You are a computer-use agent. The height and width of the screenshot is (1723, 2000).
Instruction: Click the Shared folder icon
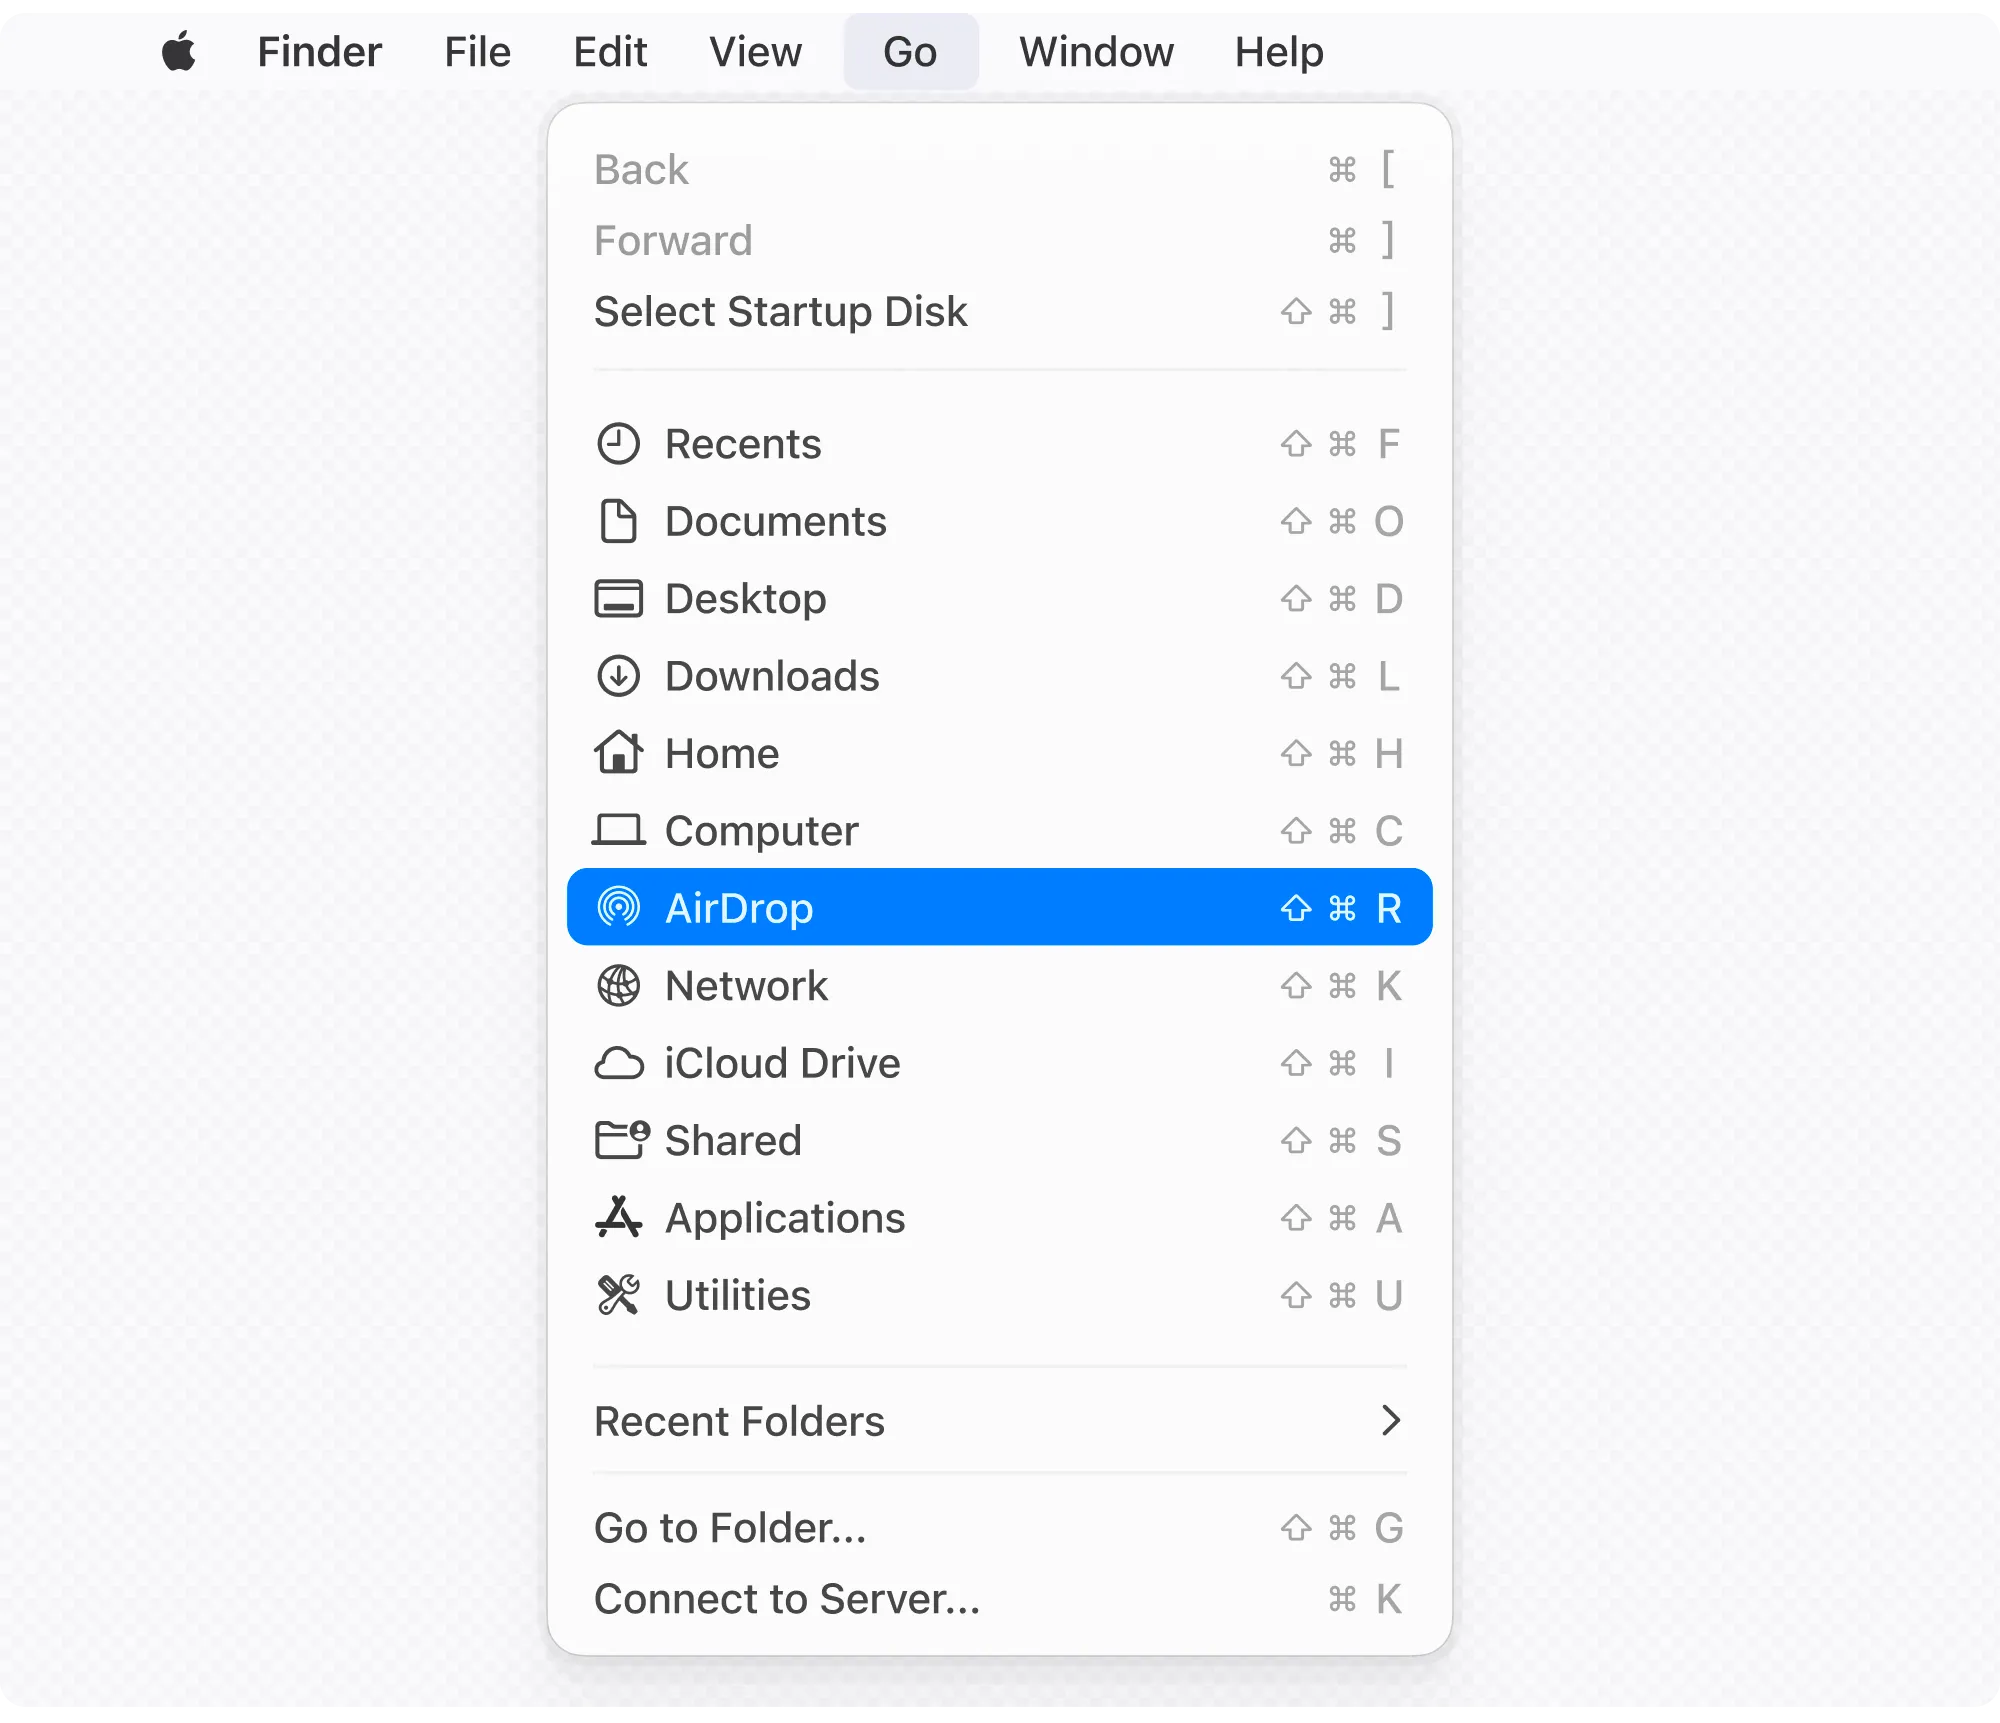coord(620,1140)
